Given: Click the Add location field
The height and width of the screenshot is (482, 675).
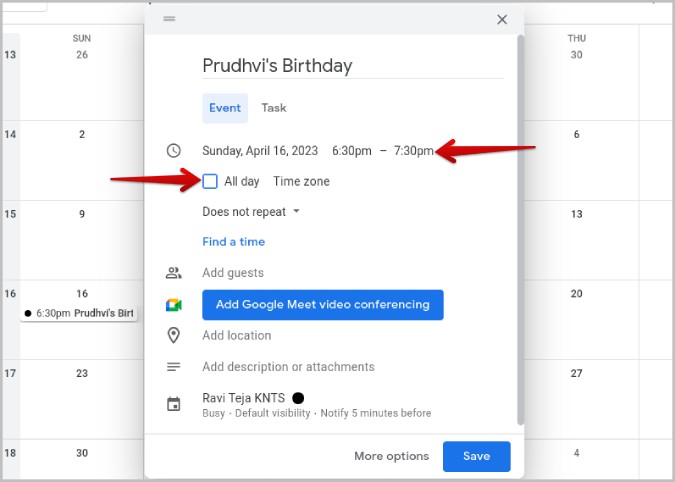Looking at the screenshot, I should point(237,335).
